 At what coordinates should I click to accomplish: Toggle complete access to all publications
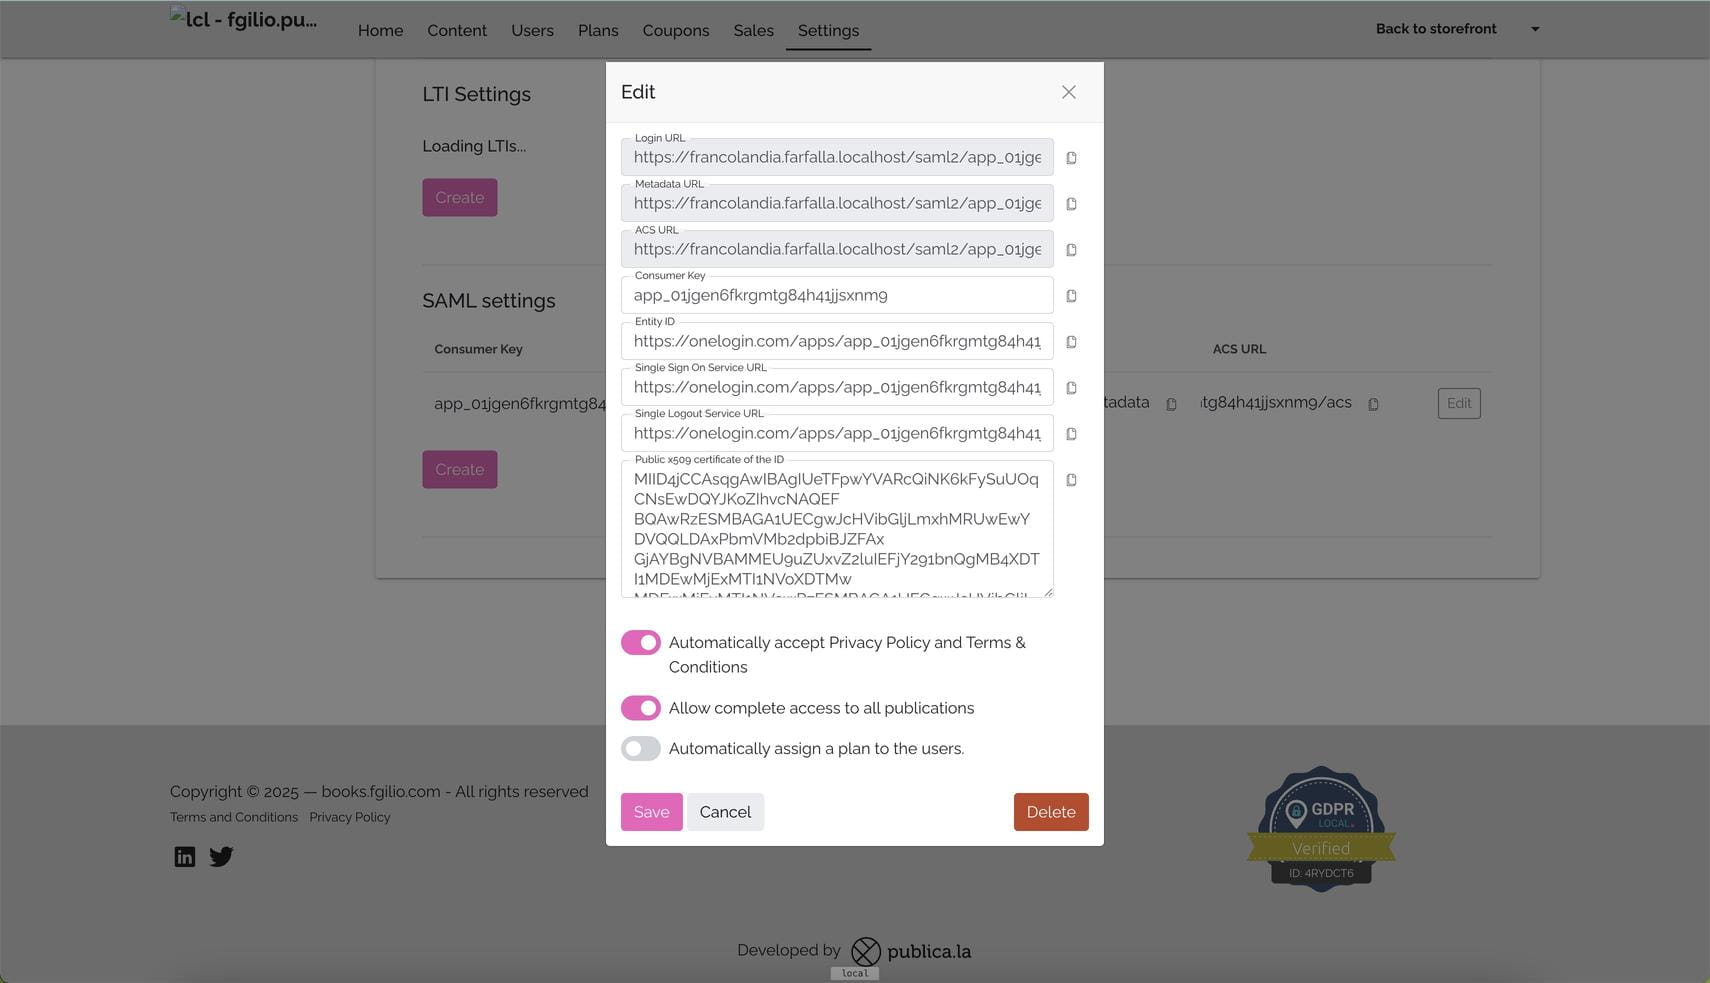(x=640, y=708)
